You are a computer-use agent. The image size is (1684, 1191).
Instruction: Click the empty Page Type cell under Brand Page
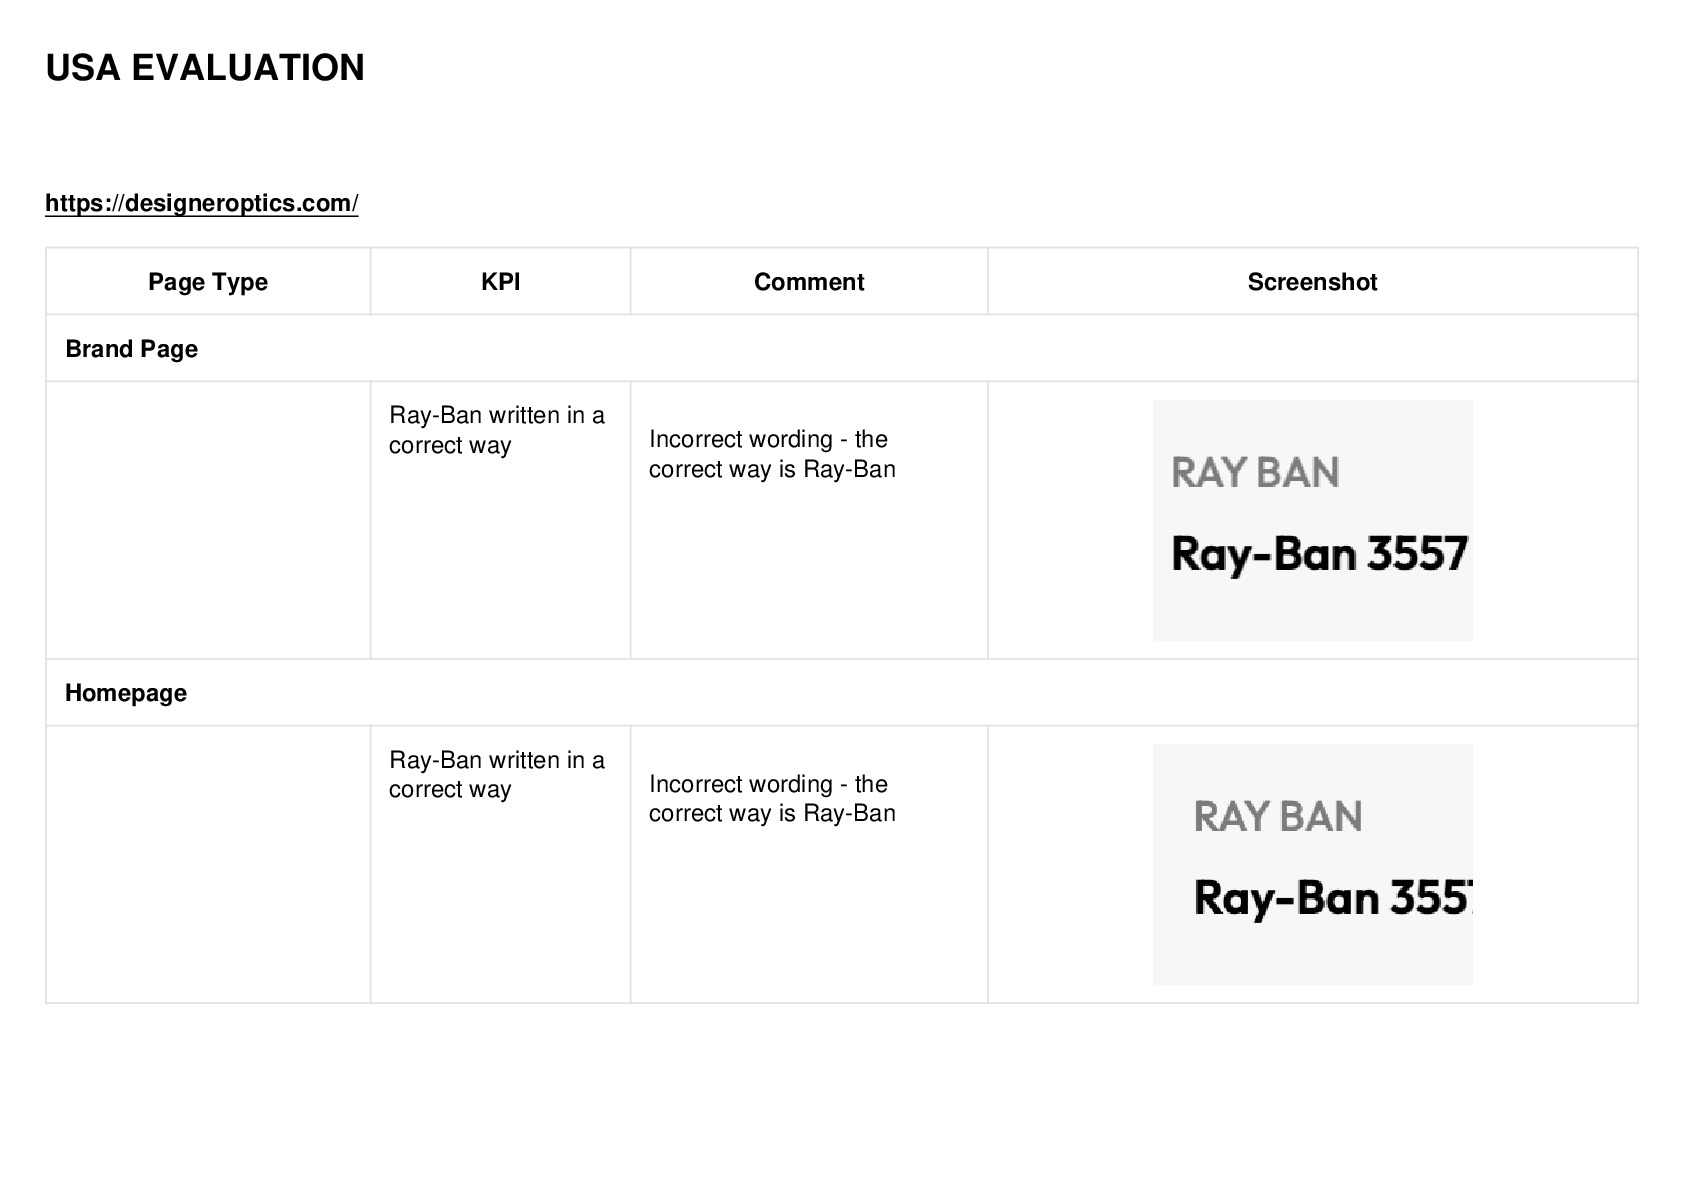point(208,520)
